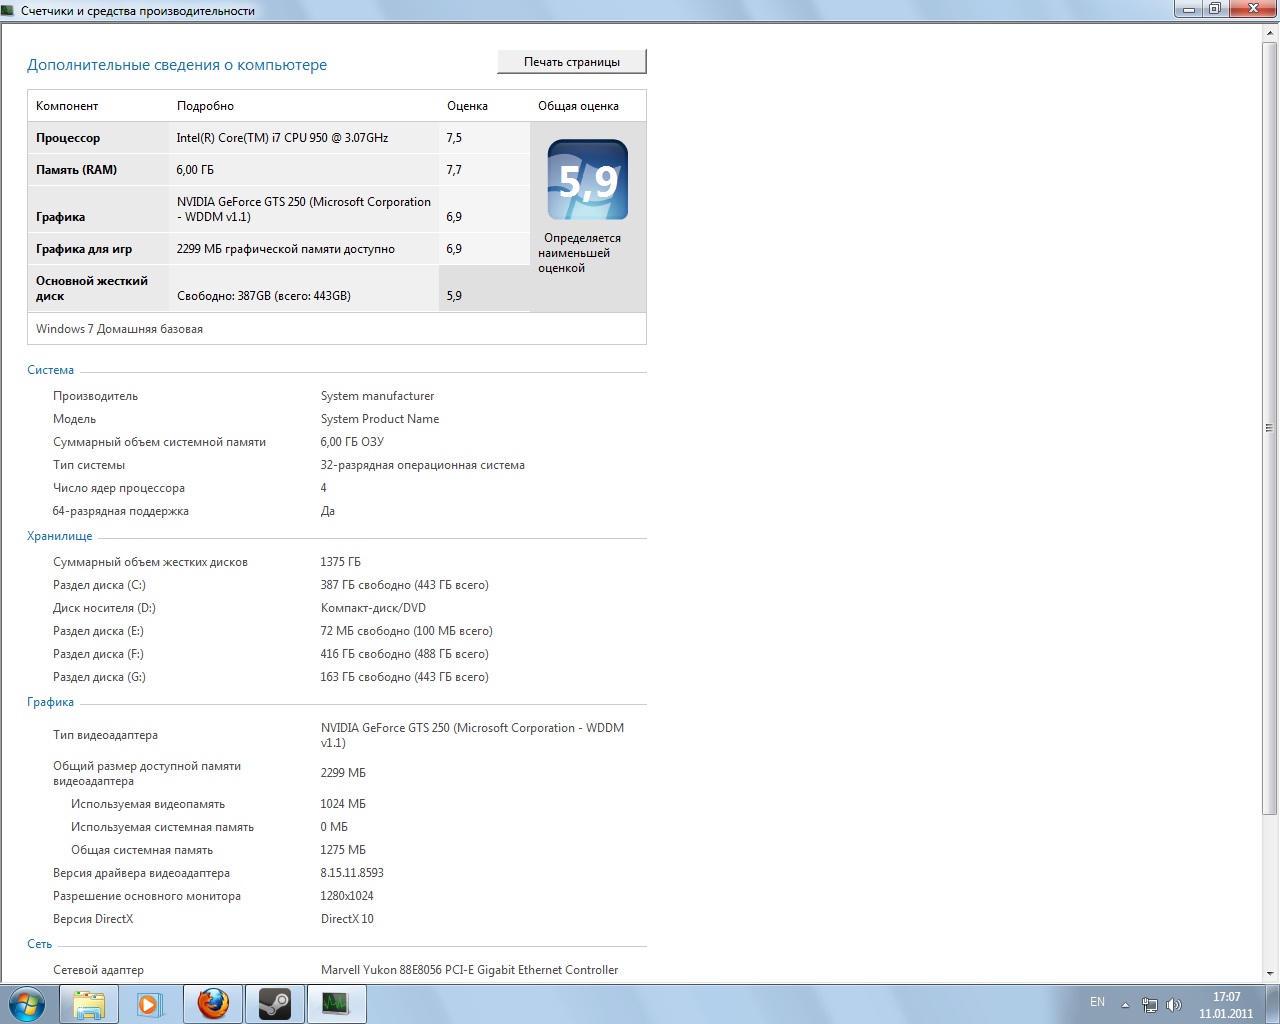
Task: Click the 'Сеть' section heading
Action: 39,944
